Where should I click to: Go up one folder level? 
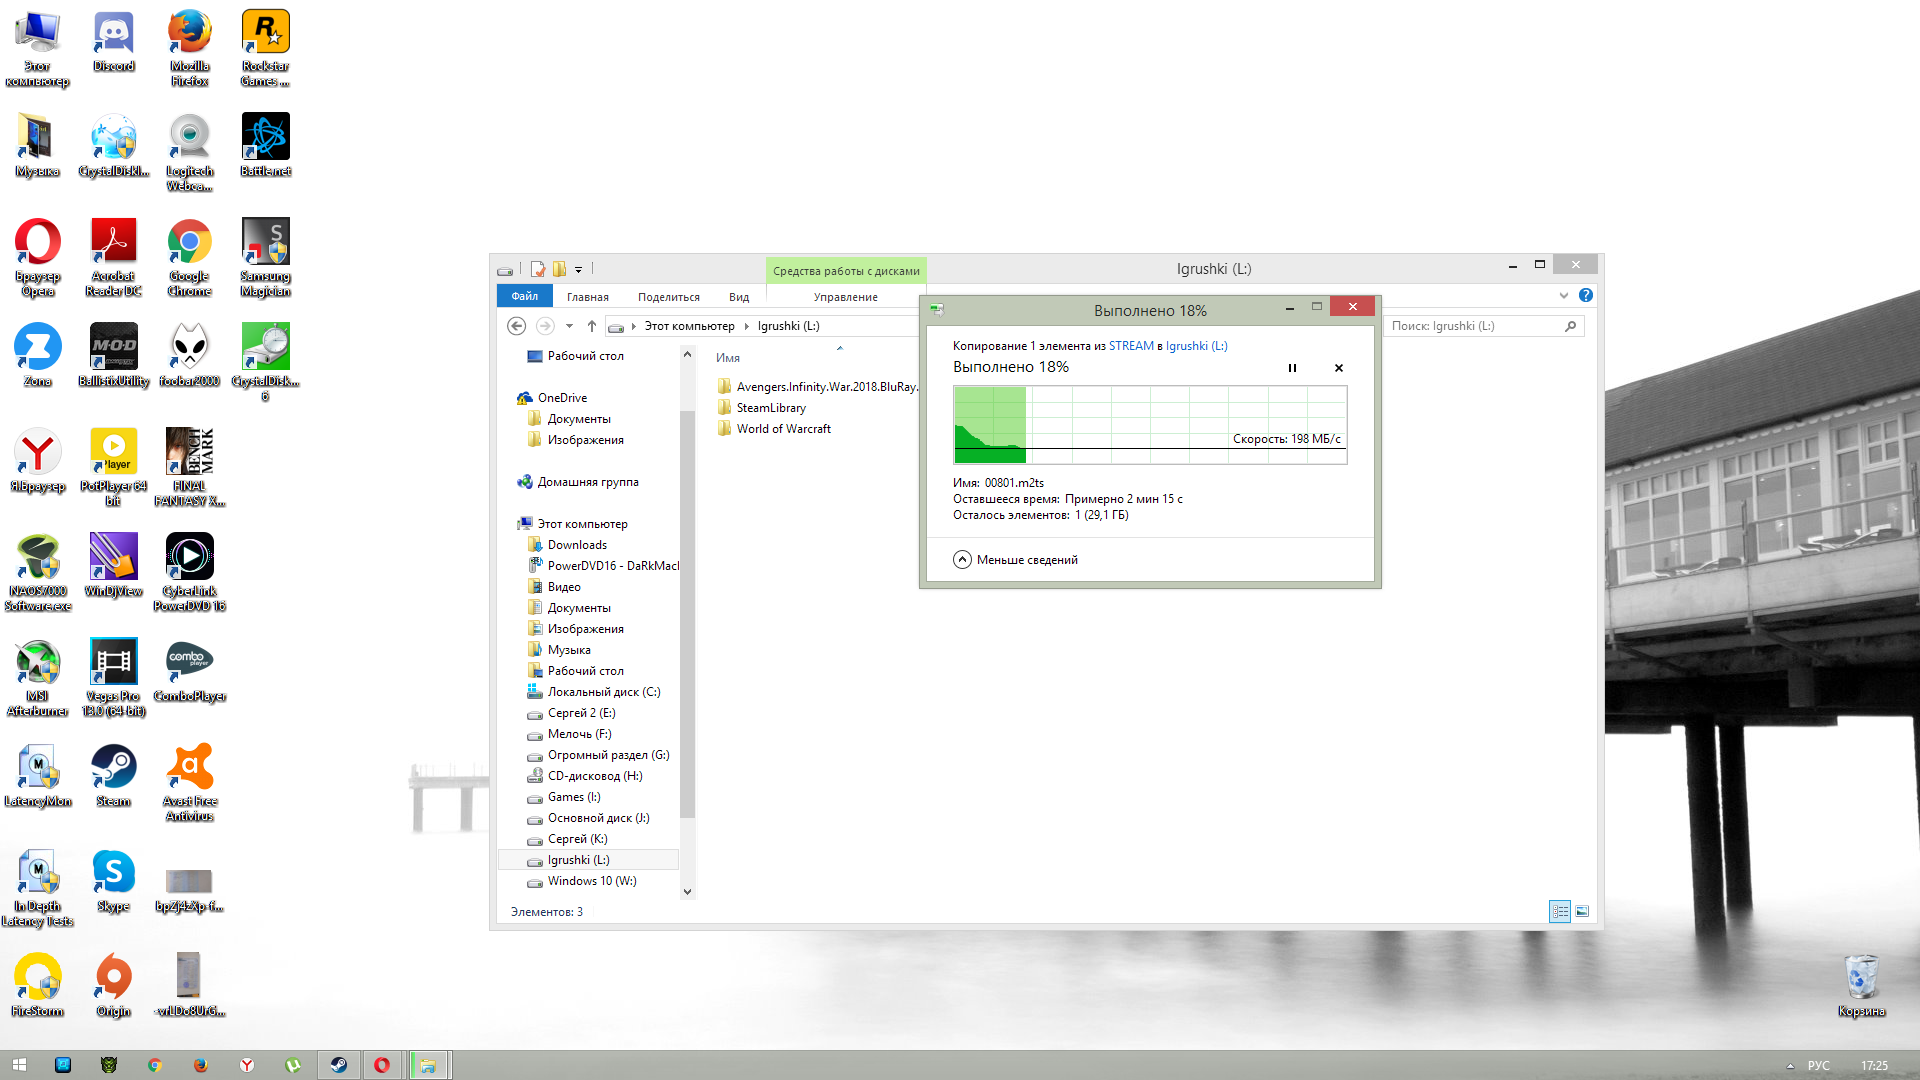coord(591,326)
